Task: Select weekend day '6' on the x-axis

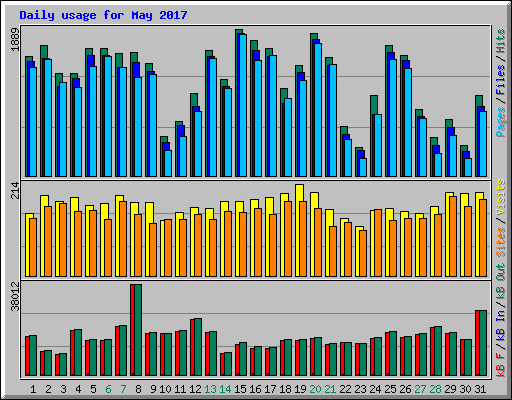Action: point(108,389)
